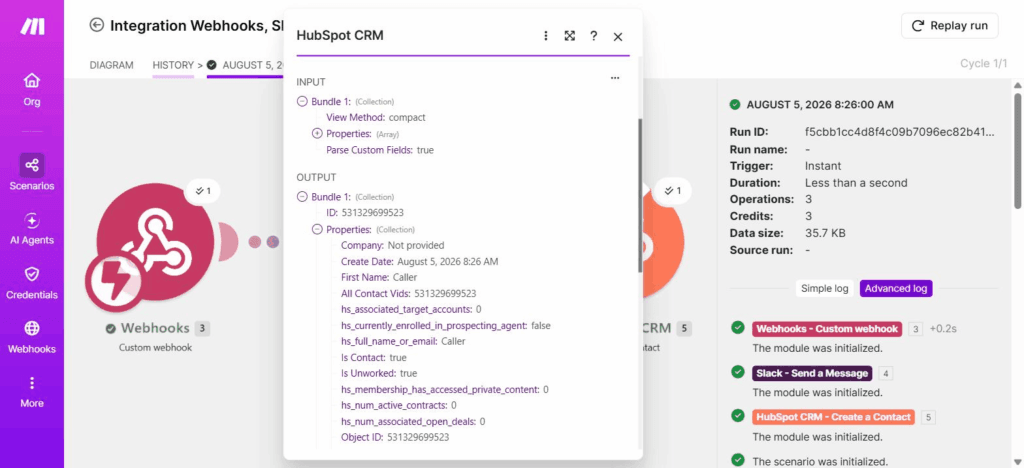Close the HubSpot CRM panel

coord(618,37)
